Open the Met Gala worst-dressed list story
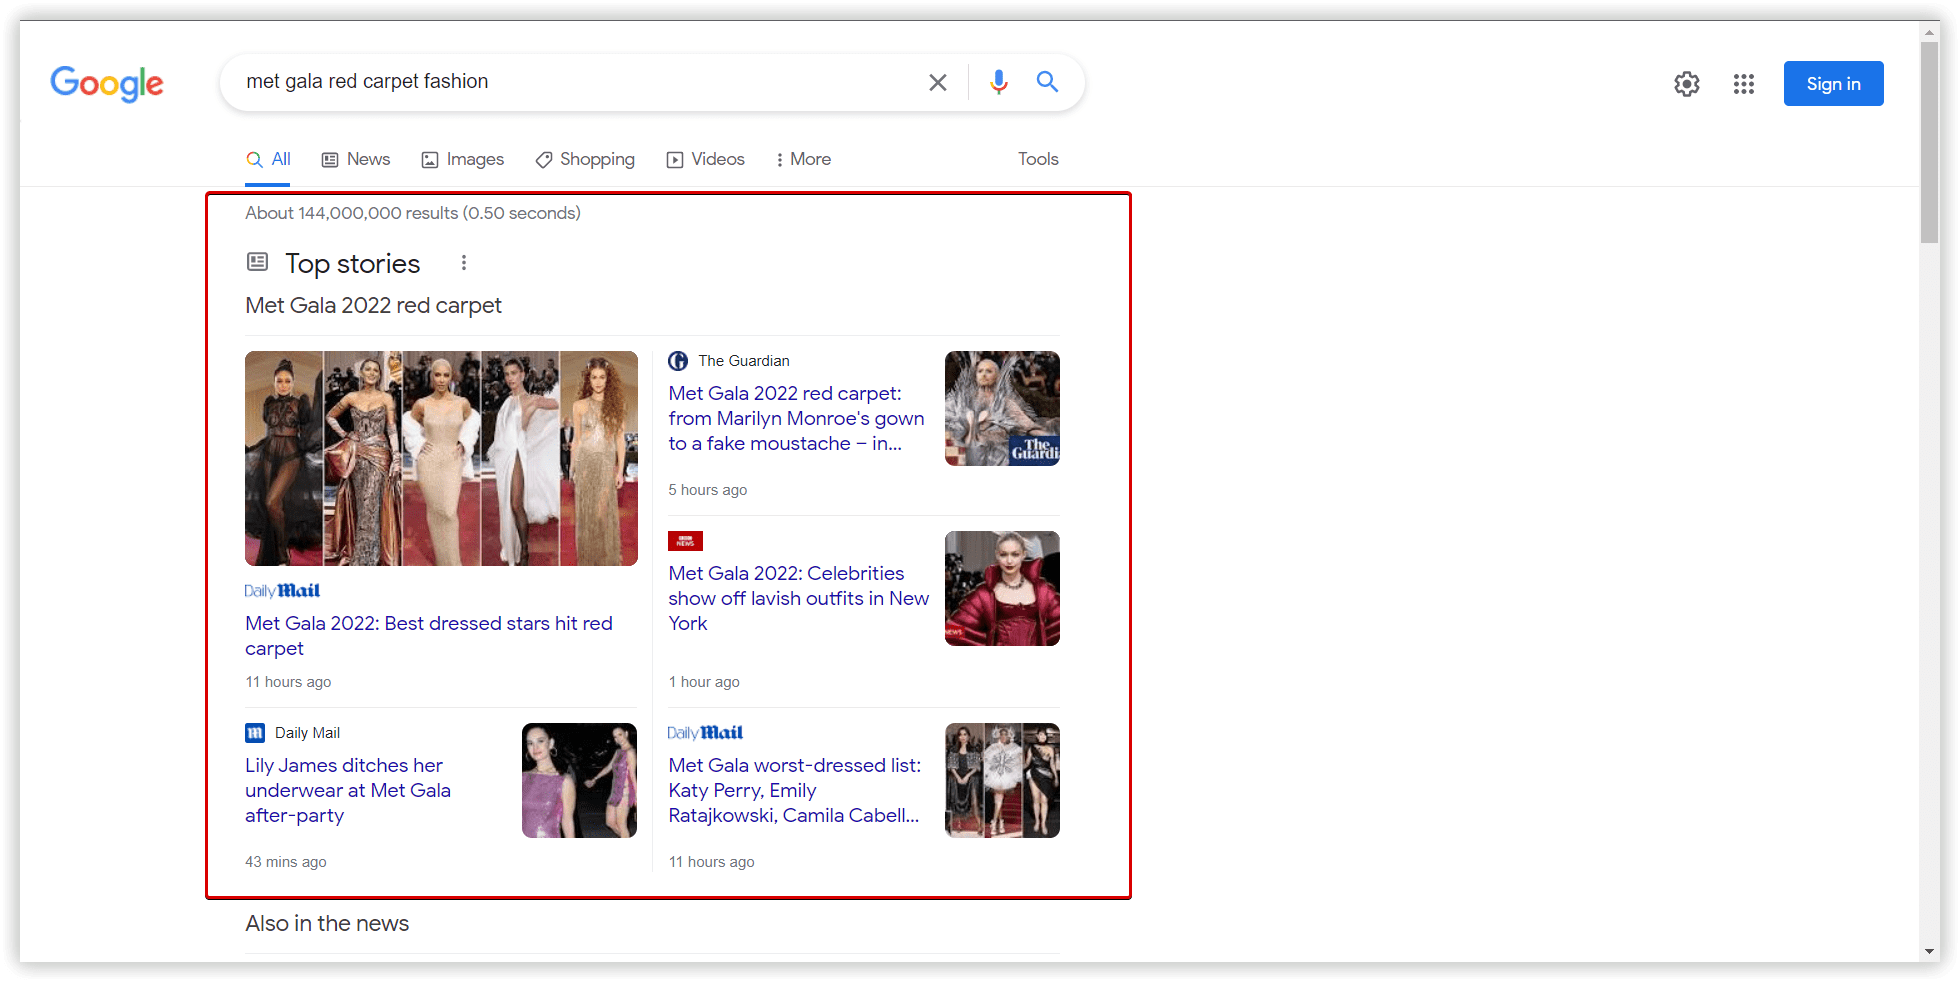Image resolution: width=1960 pixels, height=982 pixels. point(795,791)
